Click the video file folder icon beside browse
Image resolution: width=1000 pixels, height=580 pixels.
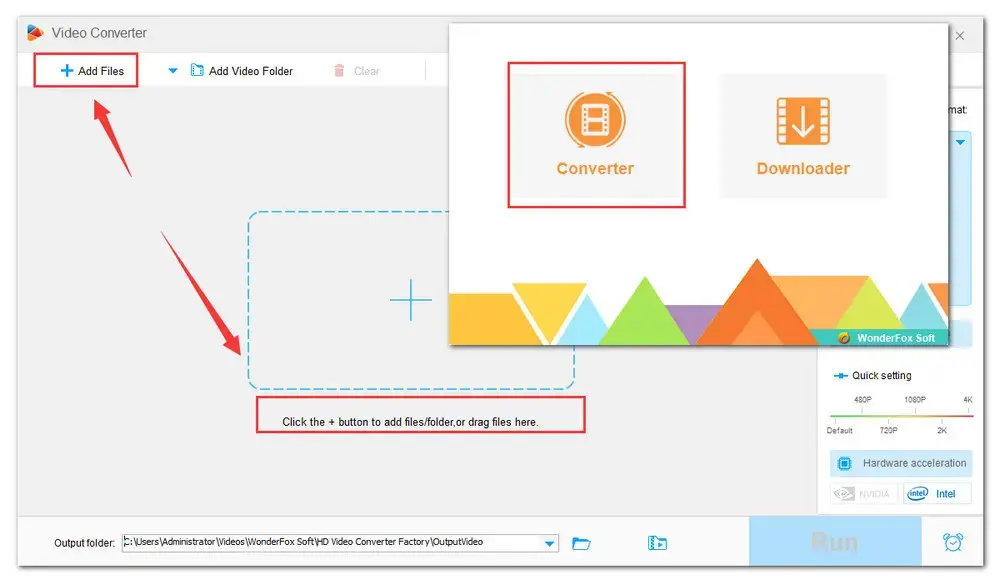(x=657, y=543)
